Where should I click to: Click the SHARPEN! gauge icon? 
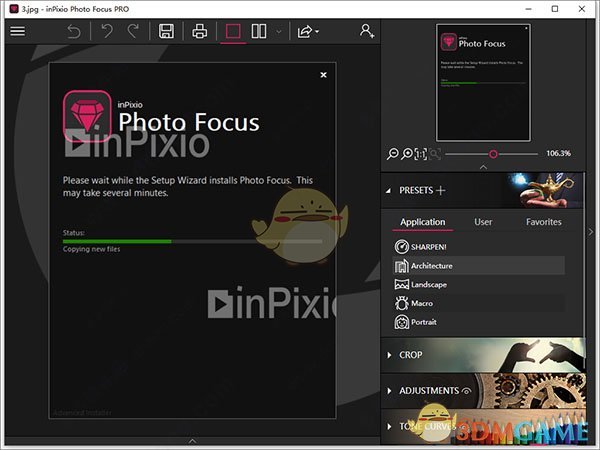[401, 247]
